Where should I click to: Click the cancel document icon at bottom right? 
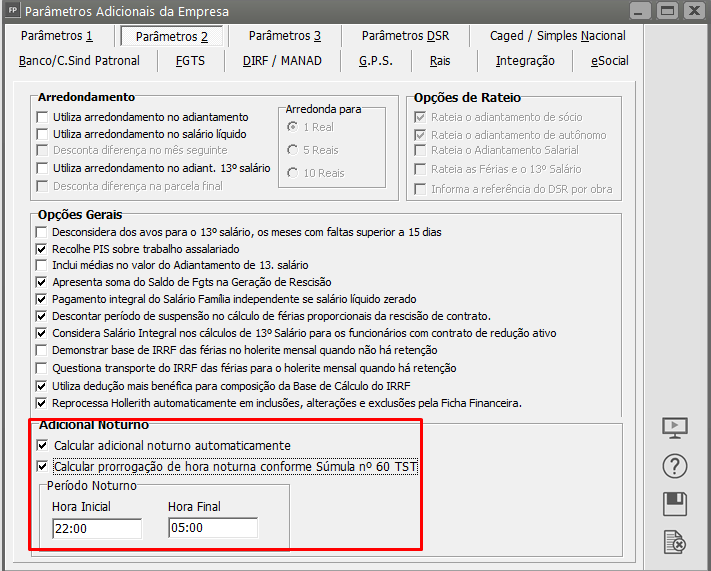tap(676, 542)
